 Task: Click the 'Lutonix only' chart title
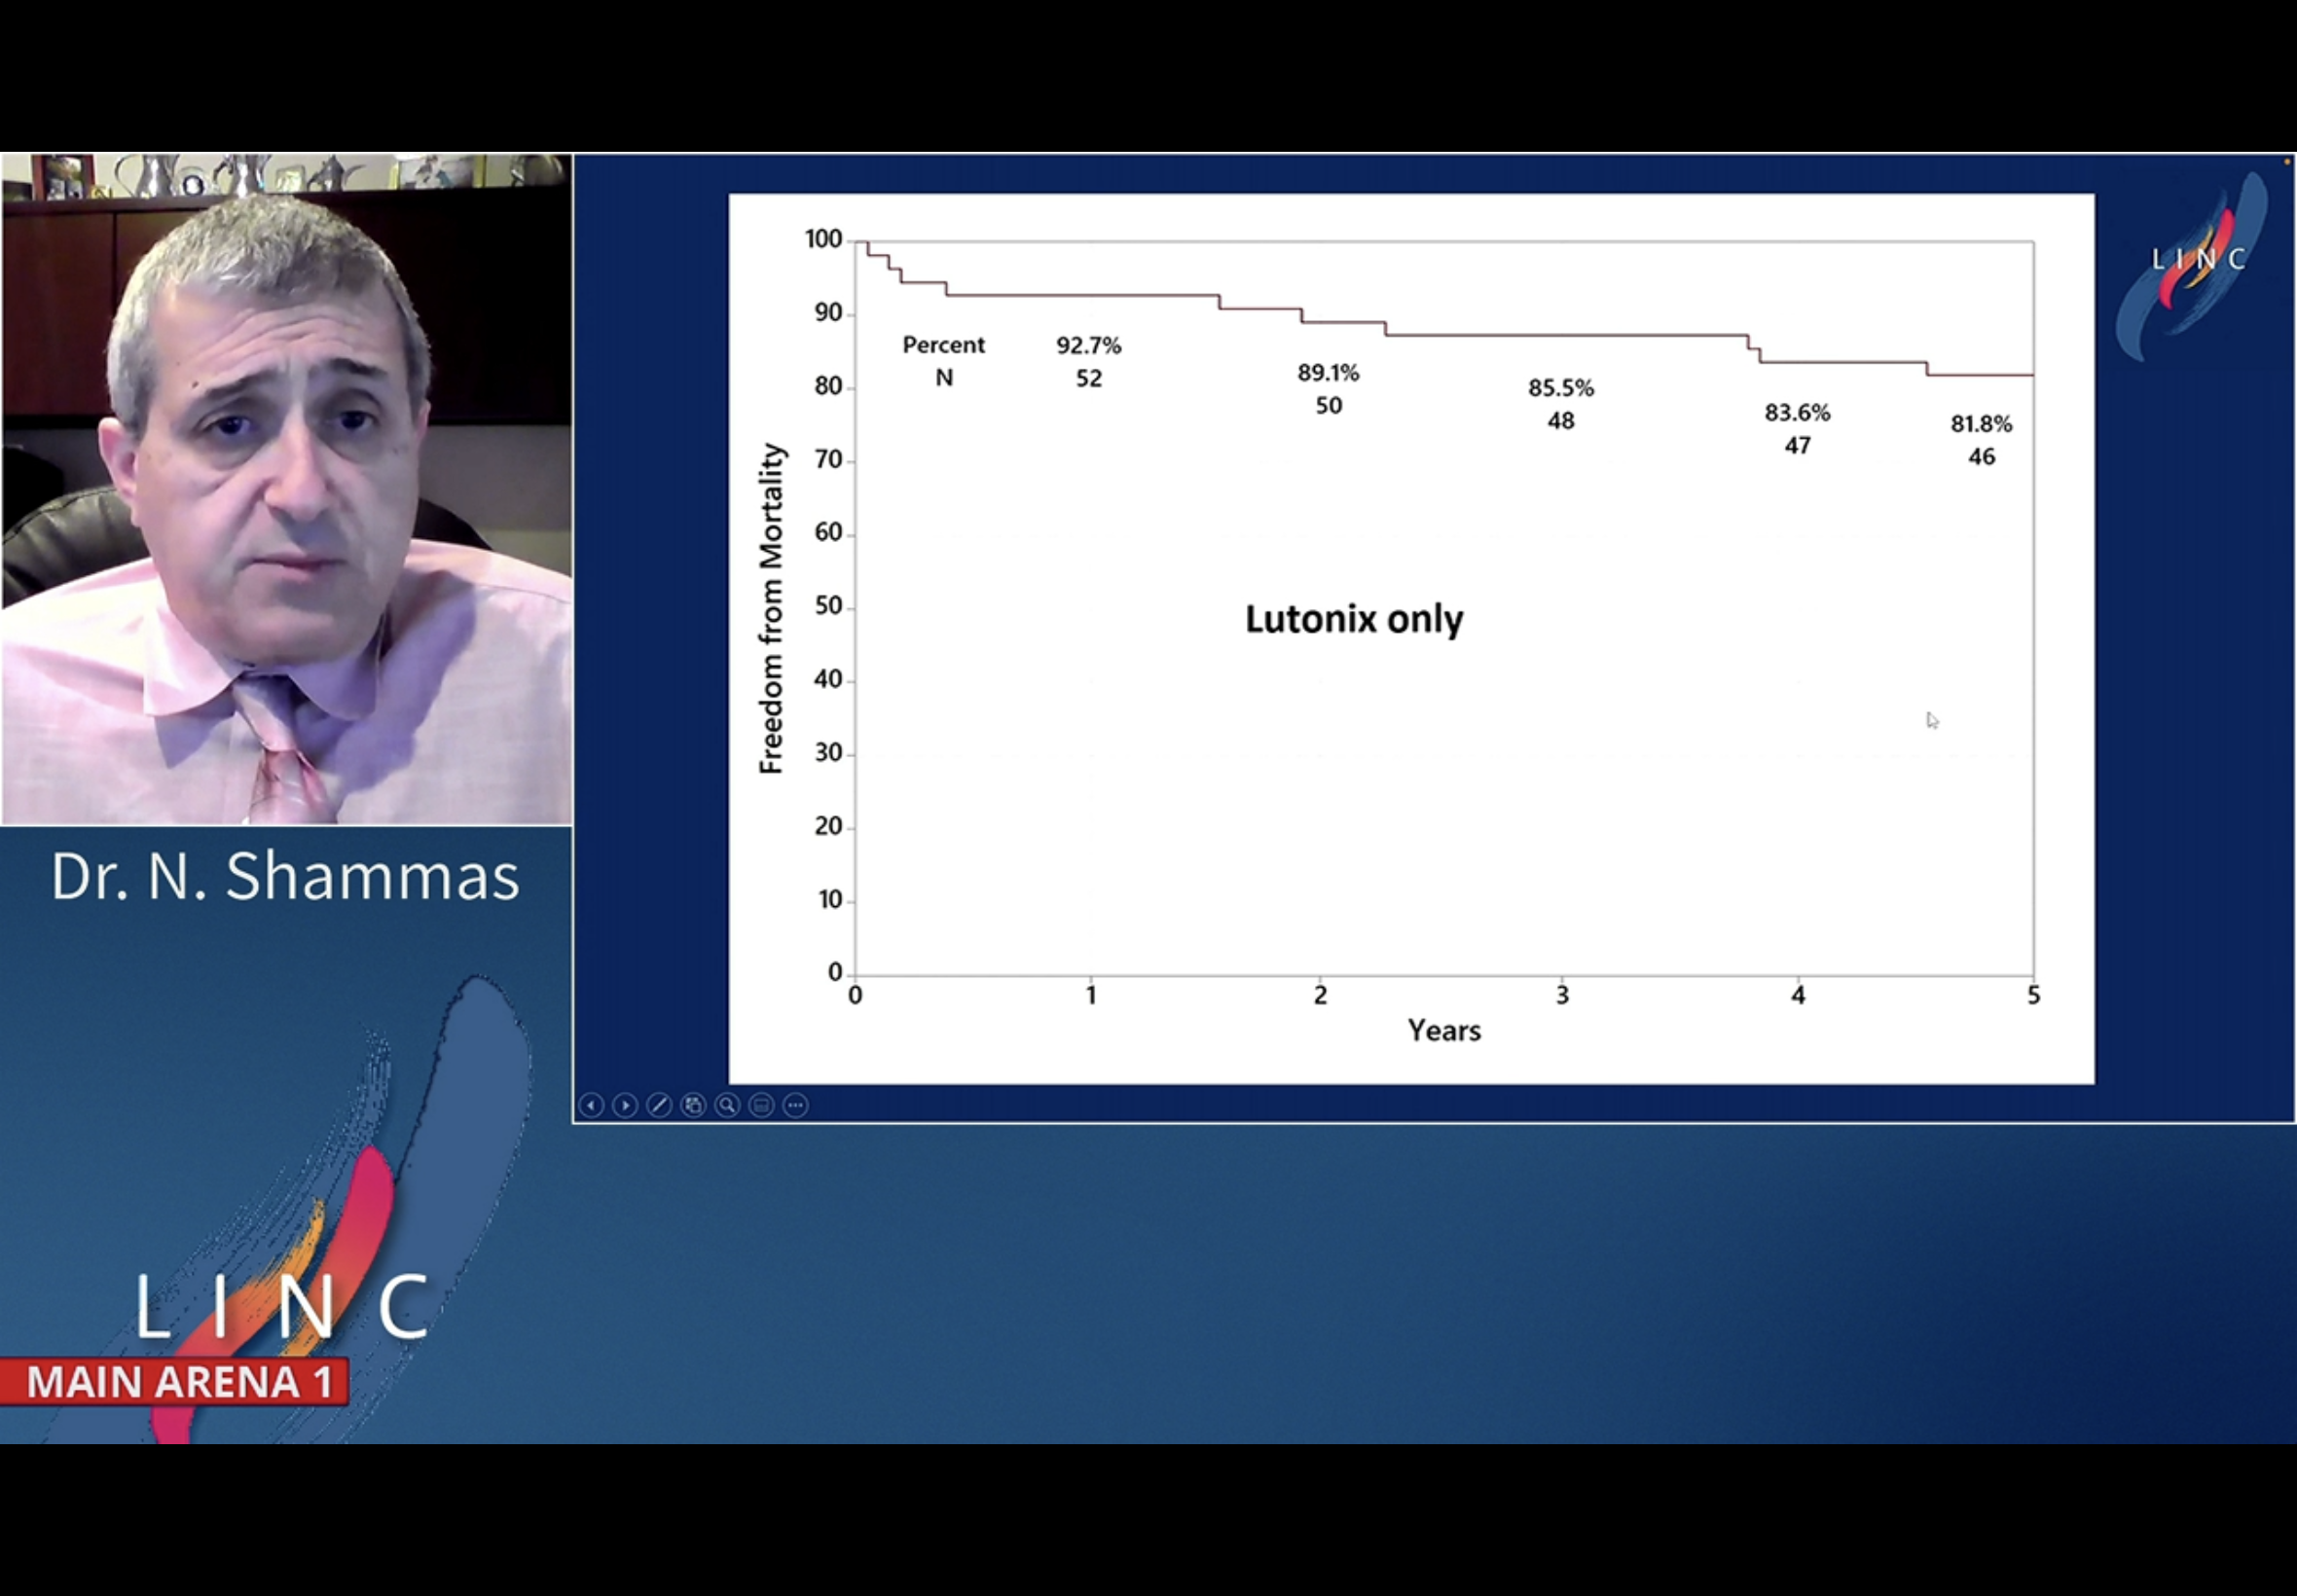click(x=1354, y=619)
